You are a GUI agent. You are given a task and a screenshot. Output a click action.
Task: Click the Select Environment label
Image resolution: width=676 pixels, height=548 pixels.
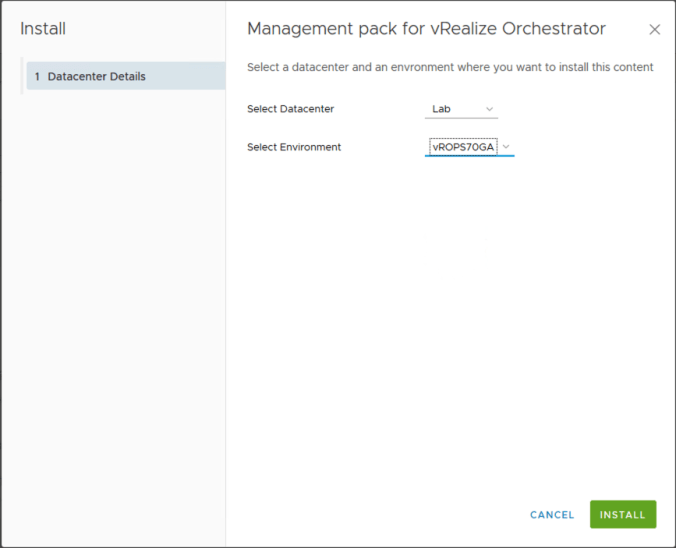point(294,147)
